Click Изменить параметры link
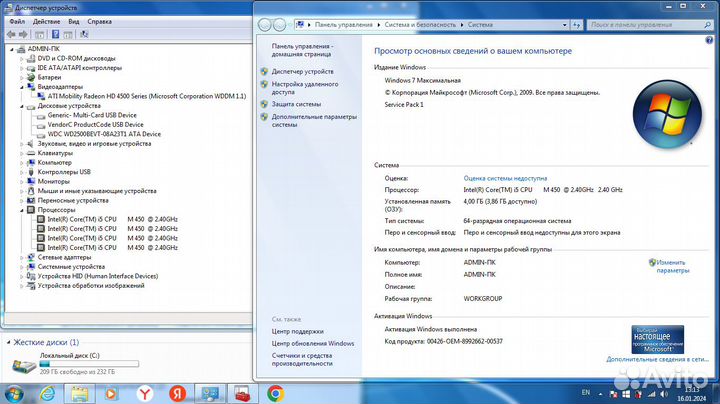 click(673, 267)
